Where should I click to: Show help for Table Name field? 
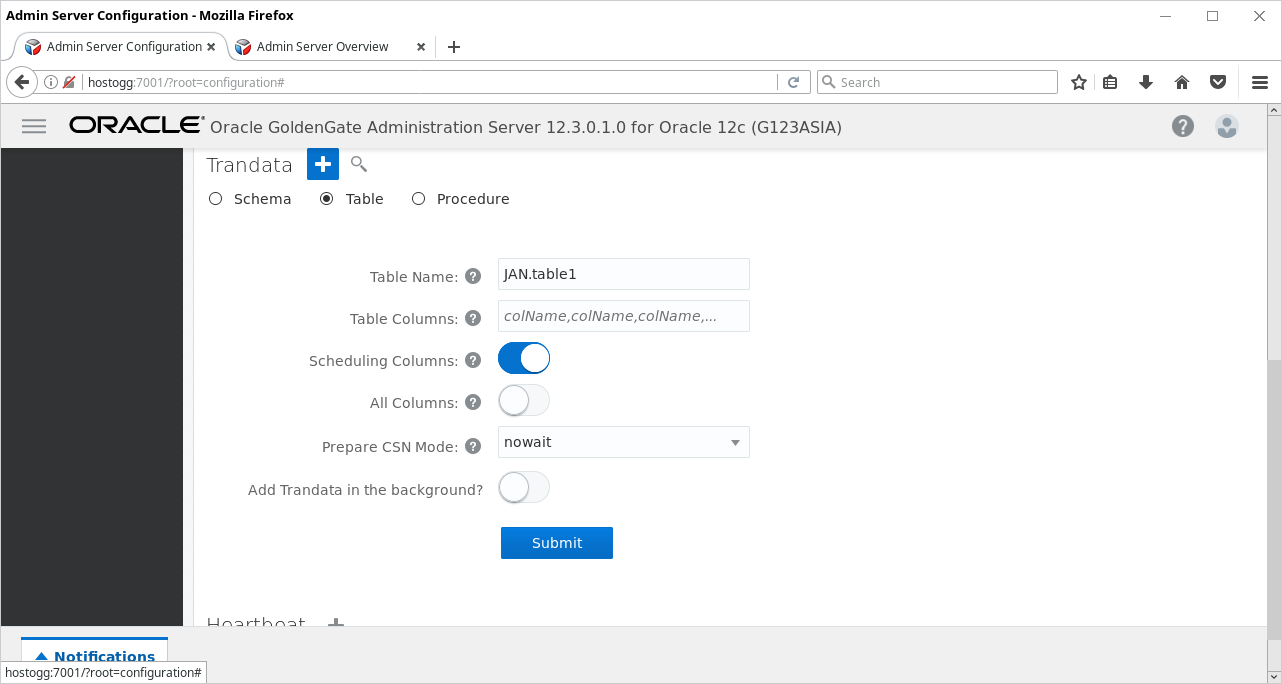coord(474,277)
